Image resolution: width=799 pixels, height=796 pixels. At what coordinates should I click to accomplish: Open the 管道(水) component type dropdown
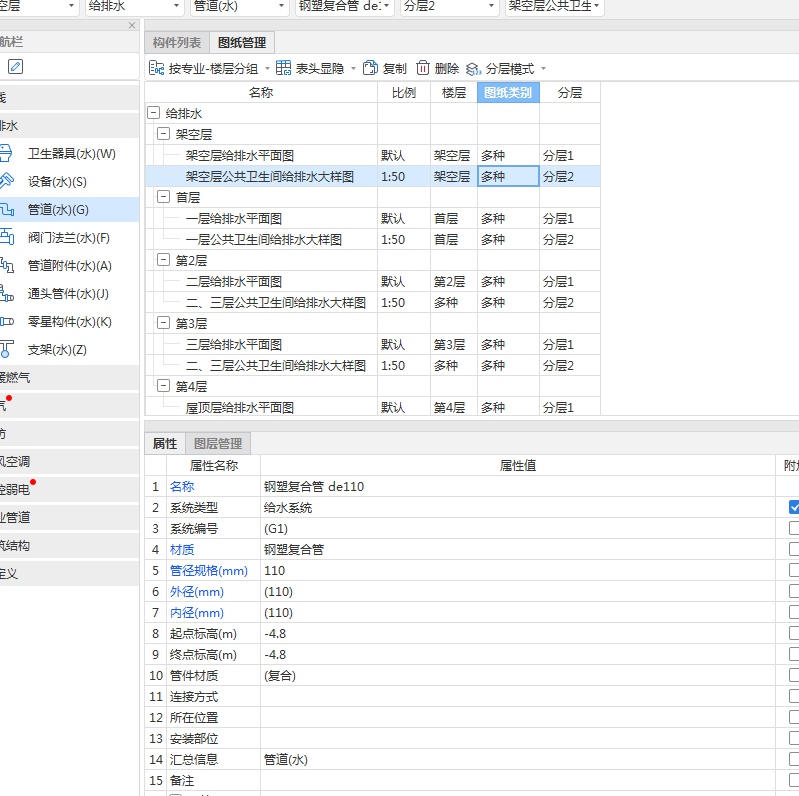[239, 6]
